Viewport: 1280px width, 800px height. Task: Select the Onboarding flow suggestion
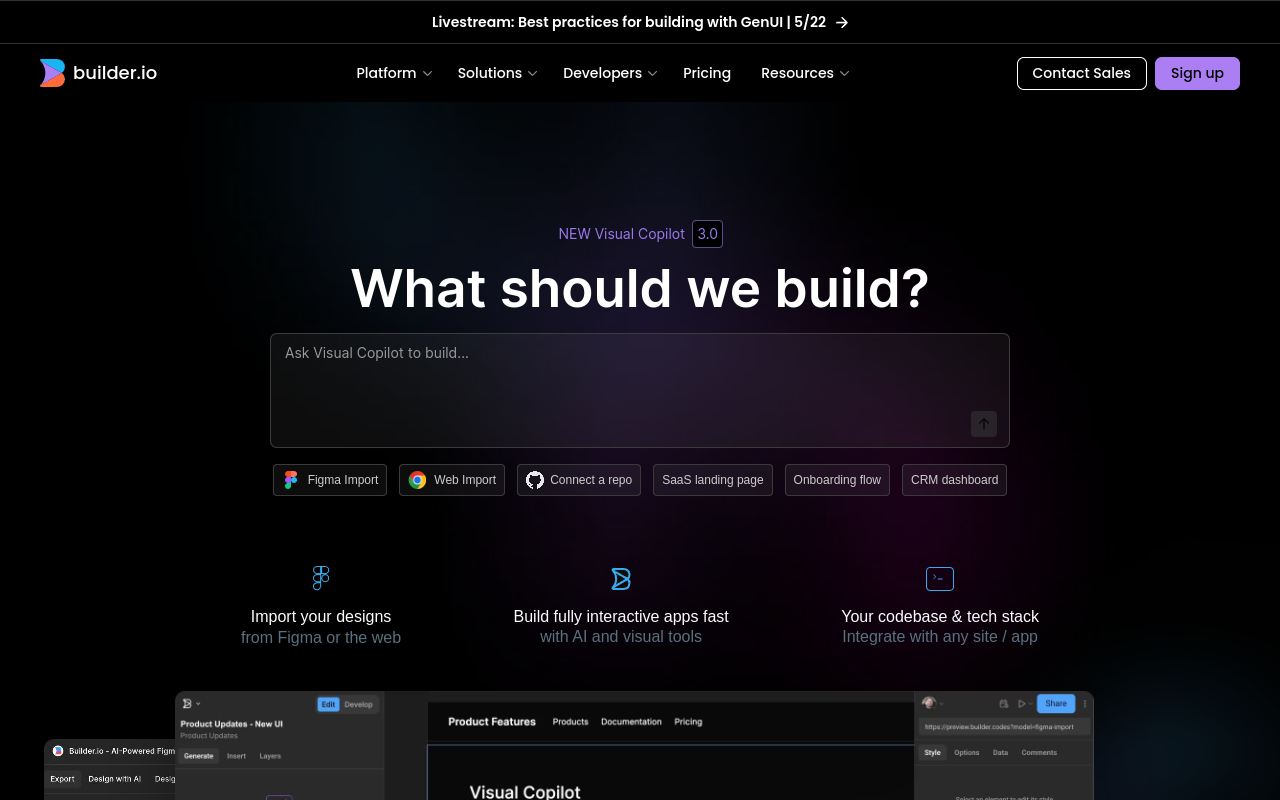837,480
